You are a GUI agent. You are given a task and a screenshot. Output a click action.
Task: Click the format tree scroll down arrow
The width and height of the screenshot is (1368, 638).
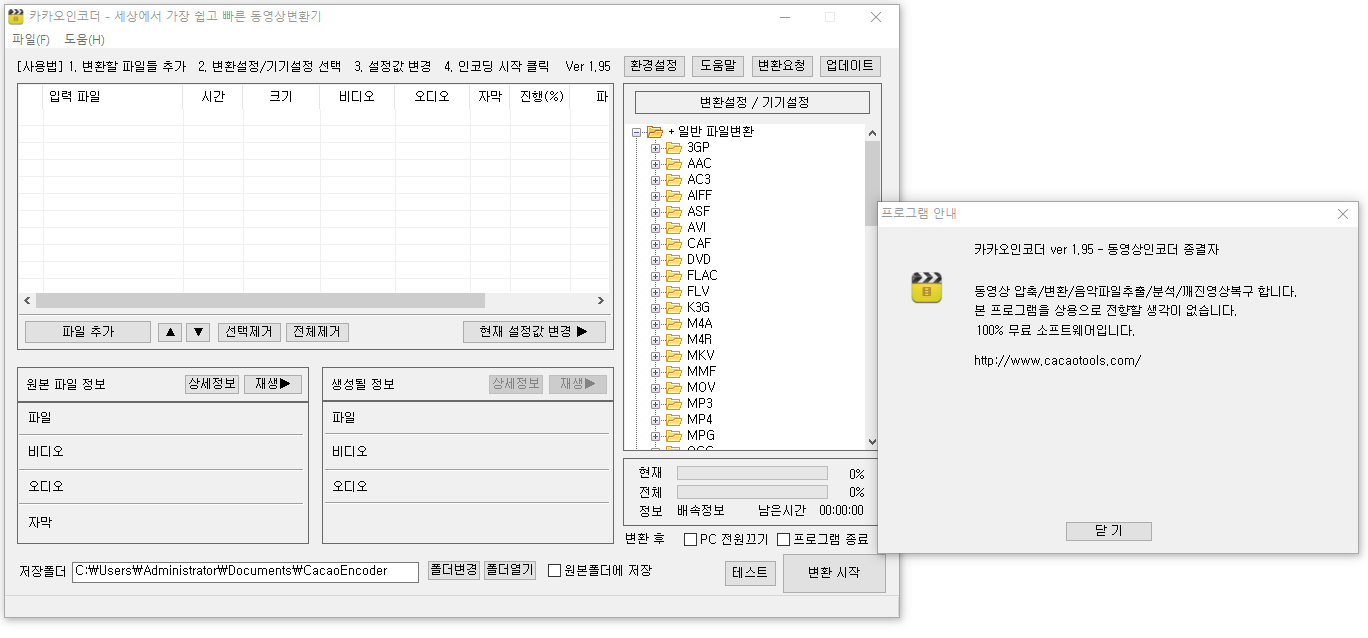[872, 442]
